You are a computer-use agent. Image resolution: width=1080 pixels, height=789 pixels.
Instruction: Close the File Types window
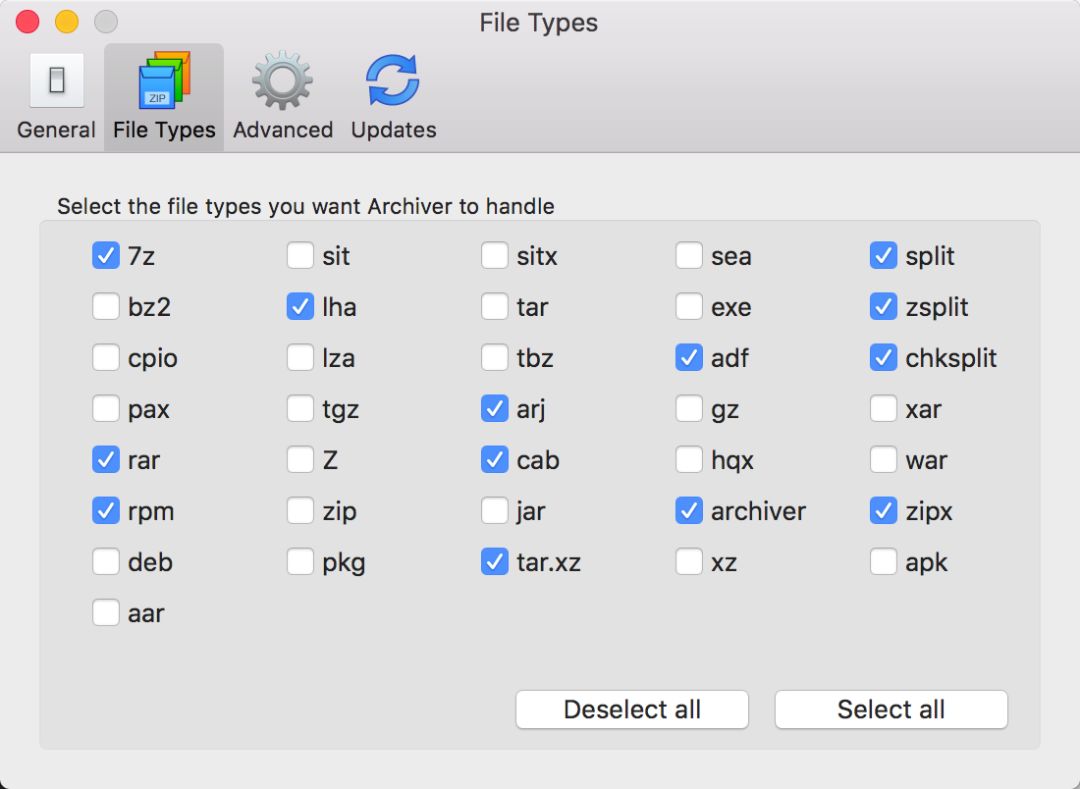28,21
